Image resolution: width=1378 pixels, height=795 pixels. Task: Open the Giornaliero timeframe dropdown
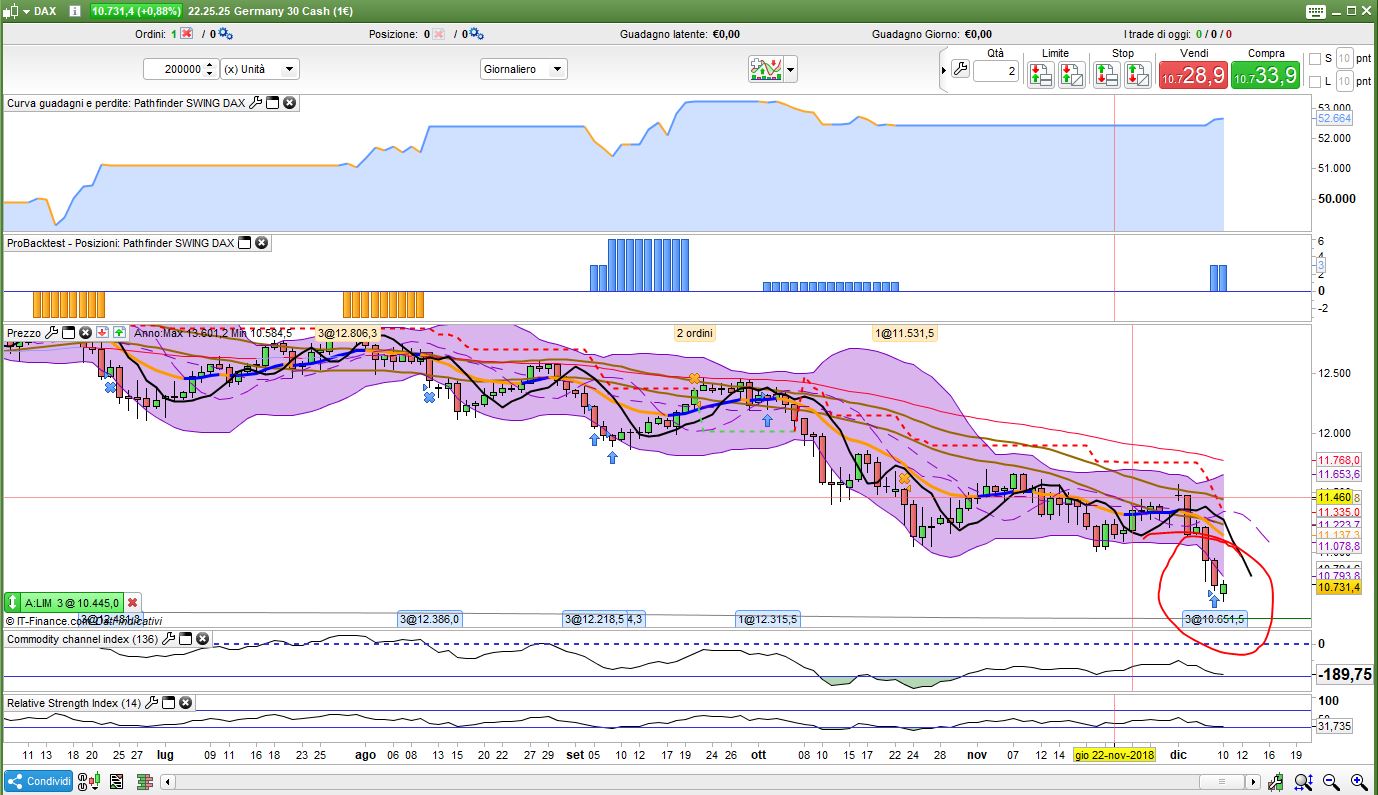tap(557, 69)
